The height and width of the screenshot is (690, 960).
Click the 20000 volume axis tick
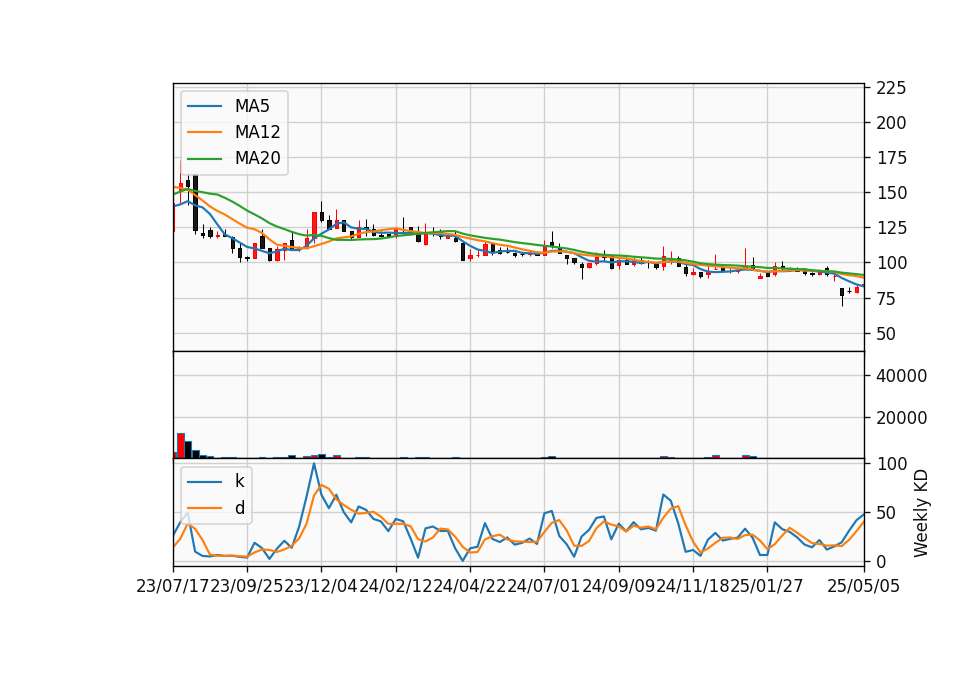coord(901,418)
